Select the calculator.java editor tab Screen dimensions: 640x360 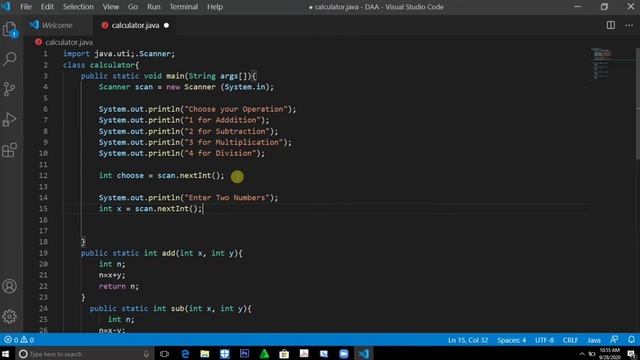click(x=135, y=25)
